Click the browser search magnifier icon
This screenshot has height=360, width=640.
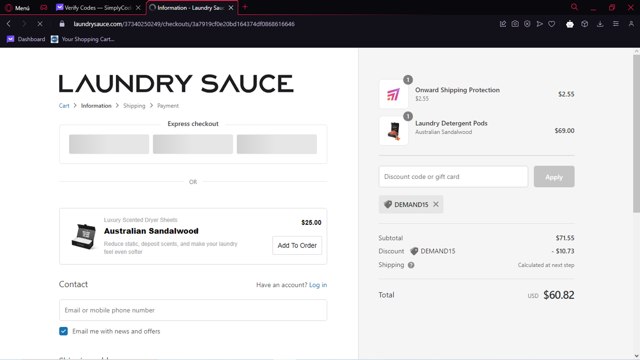574,7
